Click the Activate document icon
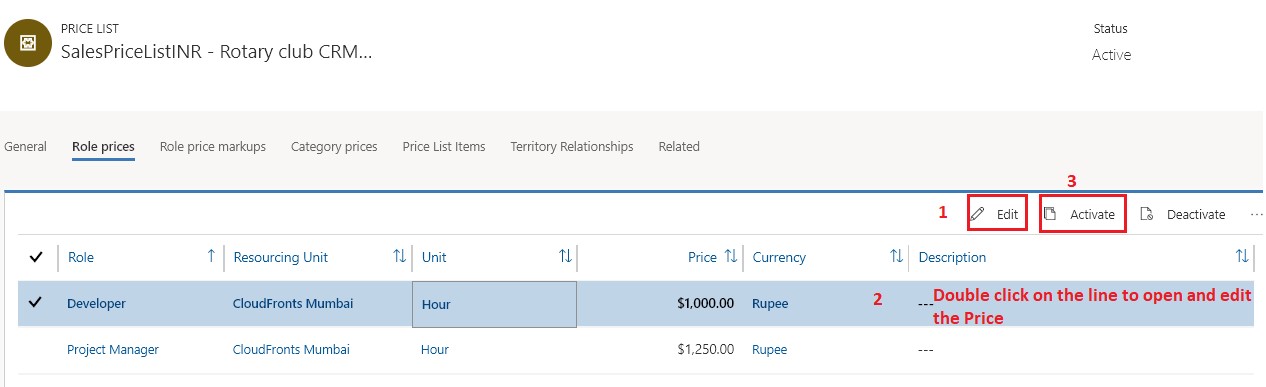 pos(1050,214)
